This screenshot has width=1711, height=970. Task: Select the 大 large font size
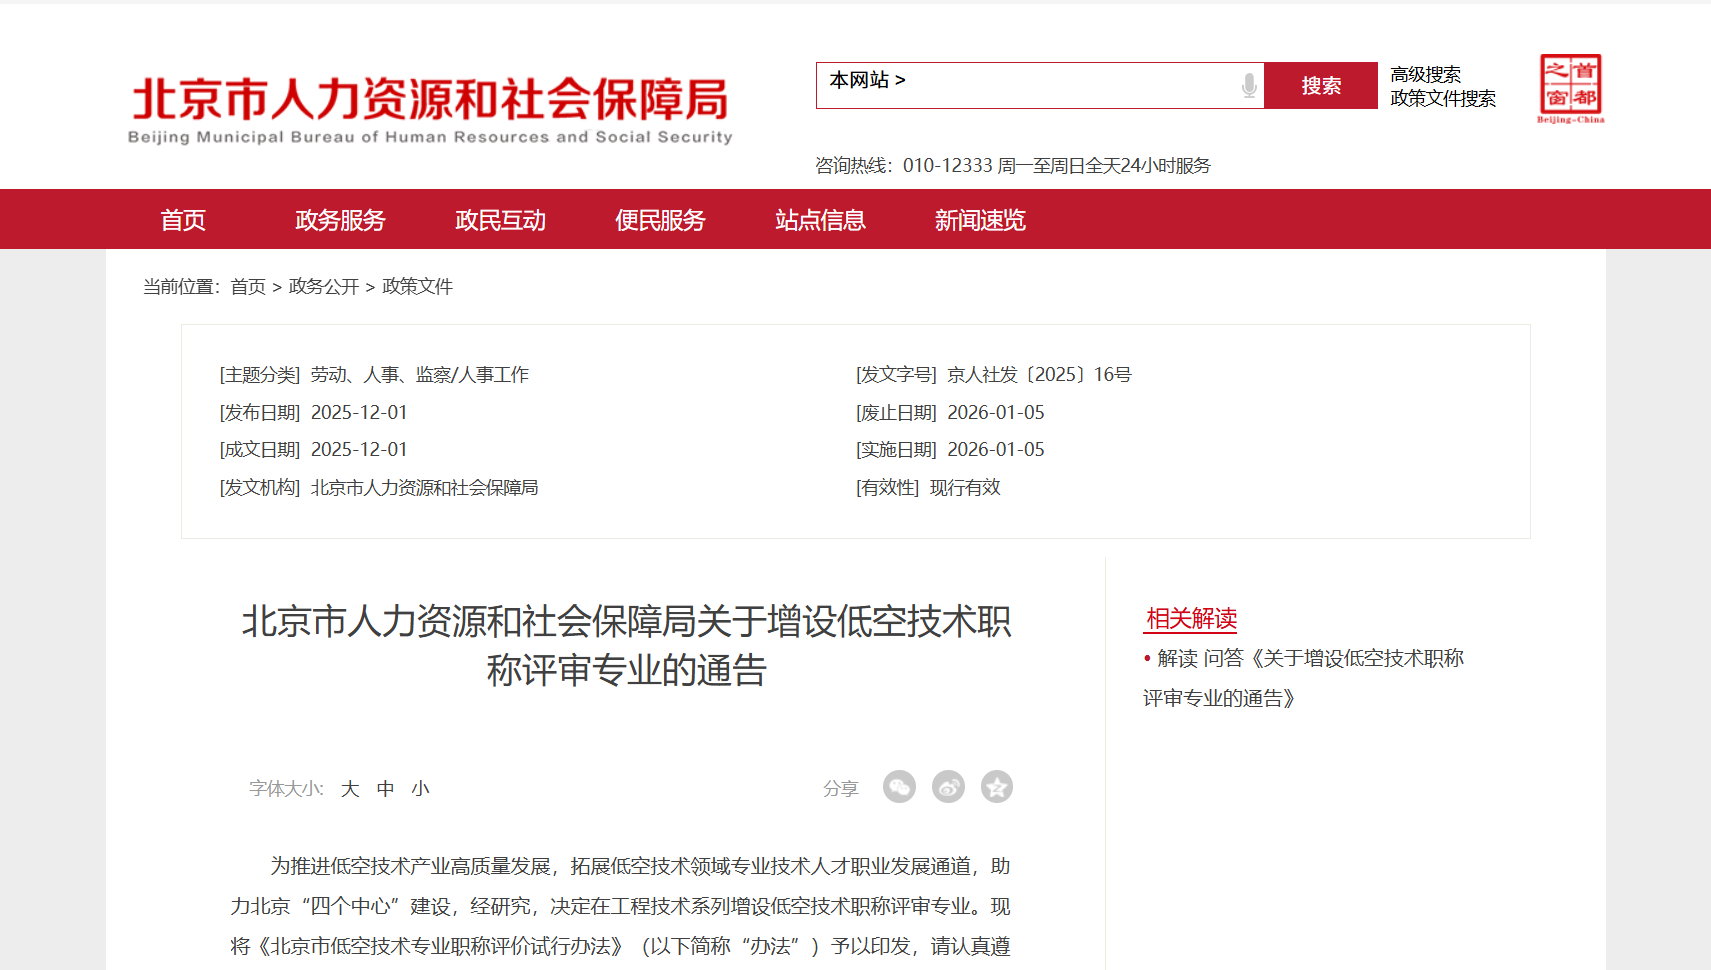pos(350,788)
